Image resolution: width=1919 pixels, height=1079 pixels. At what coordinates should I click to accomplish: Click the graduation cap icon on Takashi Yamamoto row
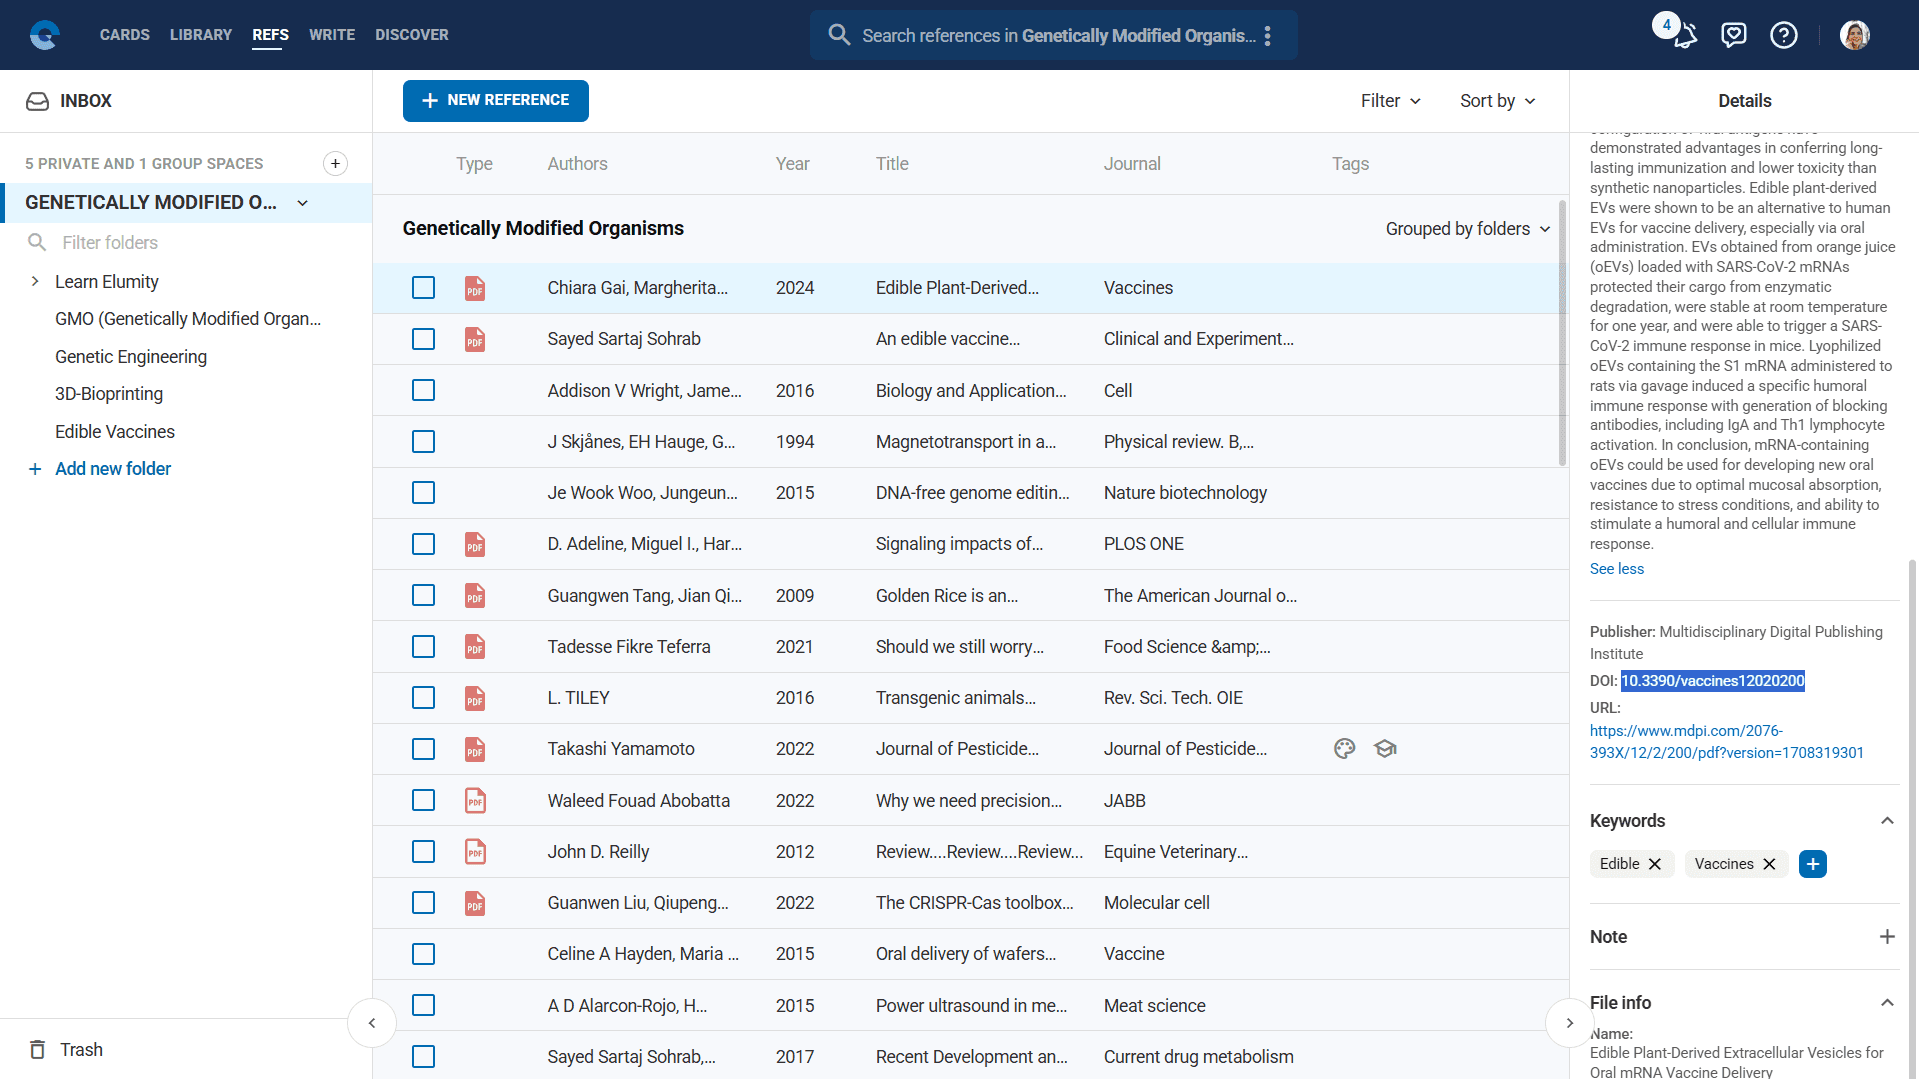point(1385,749)
